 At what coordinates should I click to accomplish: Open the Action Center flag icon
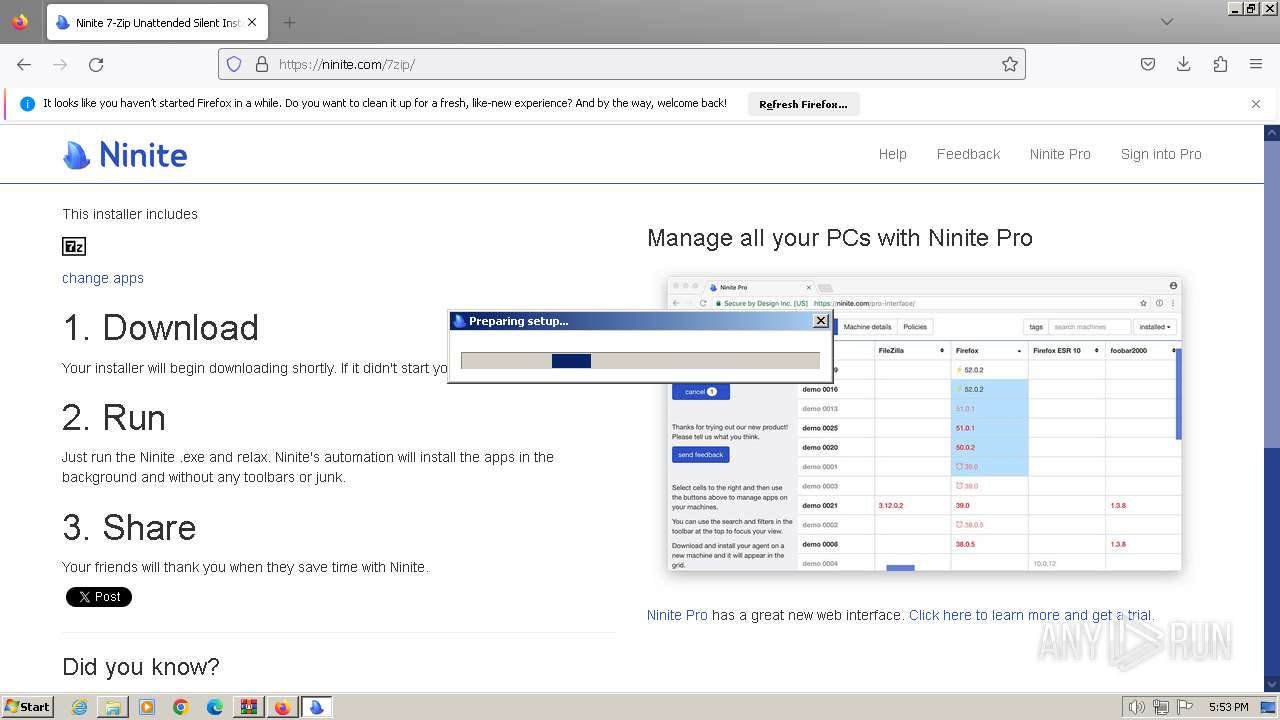pos(1186,707)
